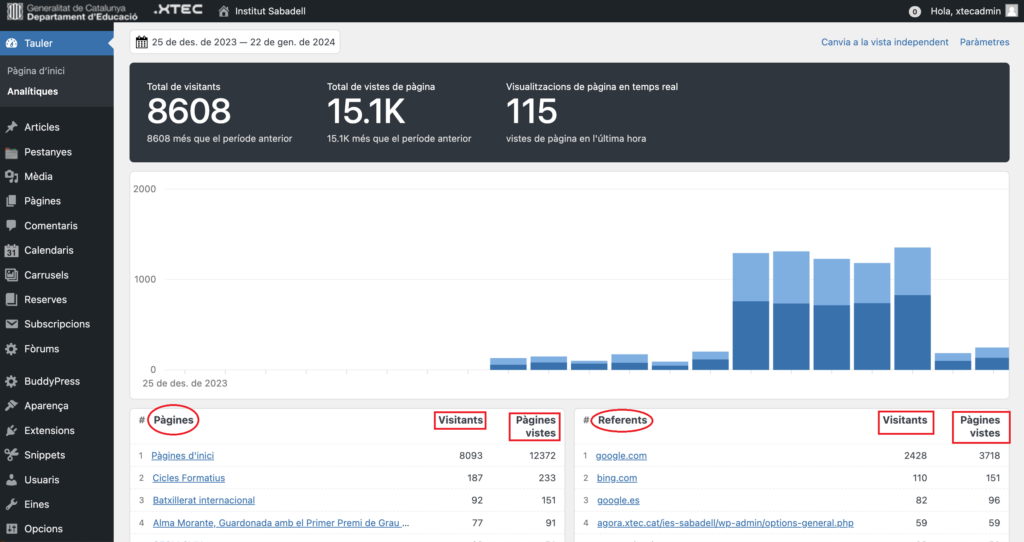Click the Comentaris speech bubble icon

[11, 226]
